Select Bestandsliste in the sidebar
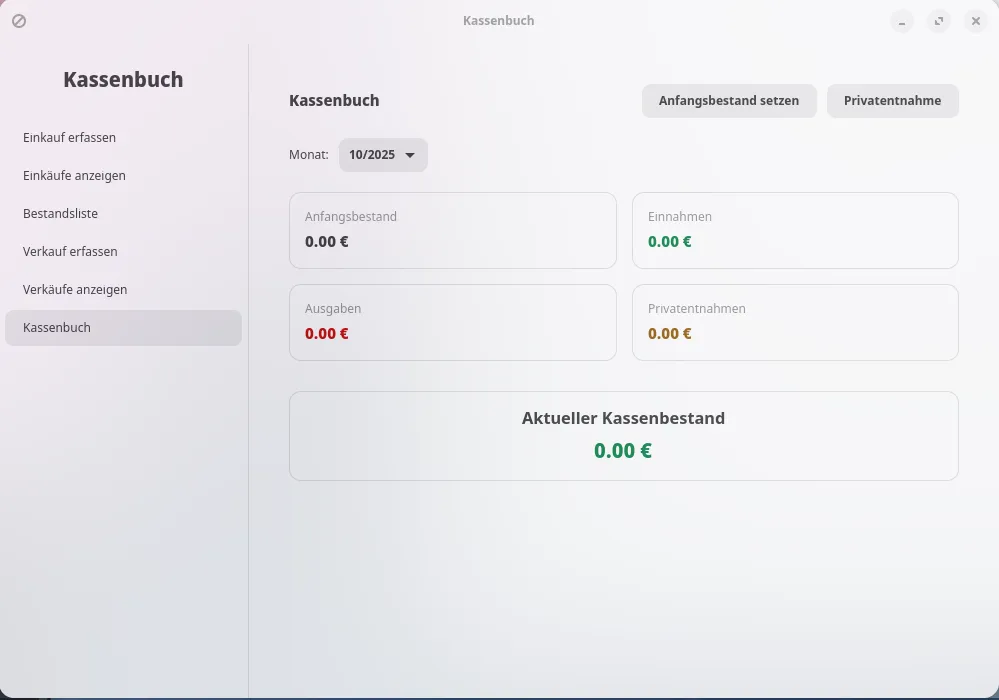This screenshot has width=999, height=700. (x=60, y=214)
